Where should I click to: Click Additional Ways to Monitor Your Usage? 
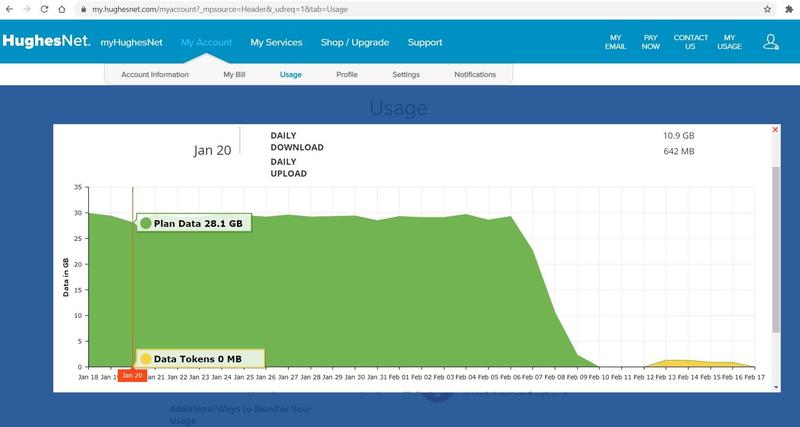pyautogui.click(x=240, y=415)
